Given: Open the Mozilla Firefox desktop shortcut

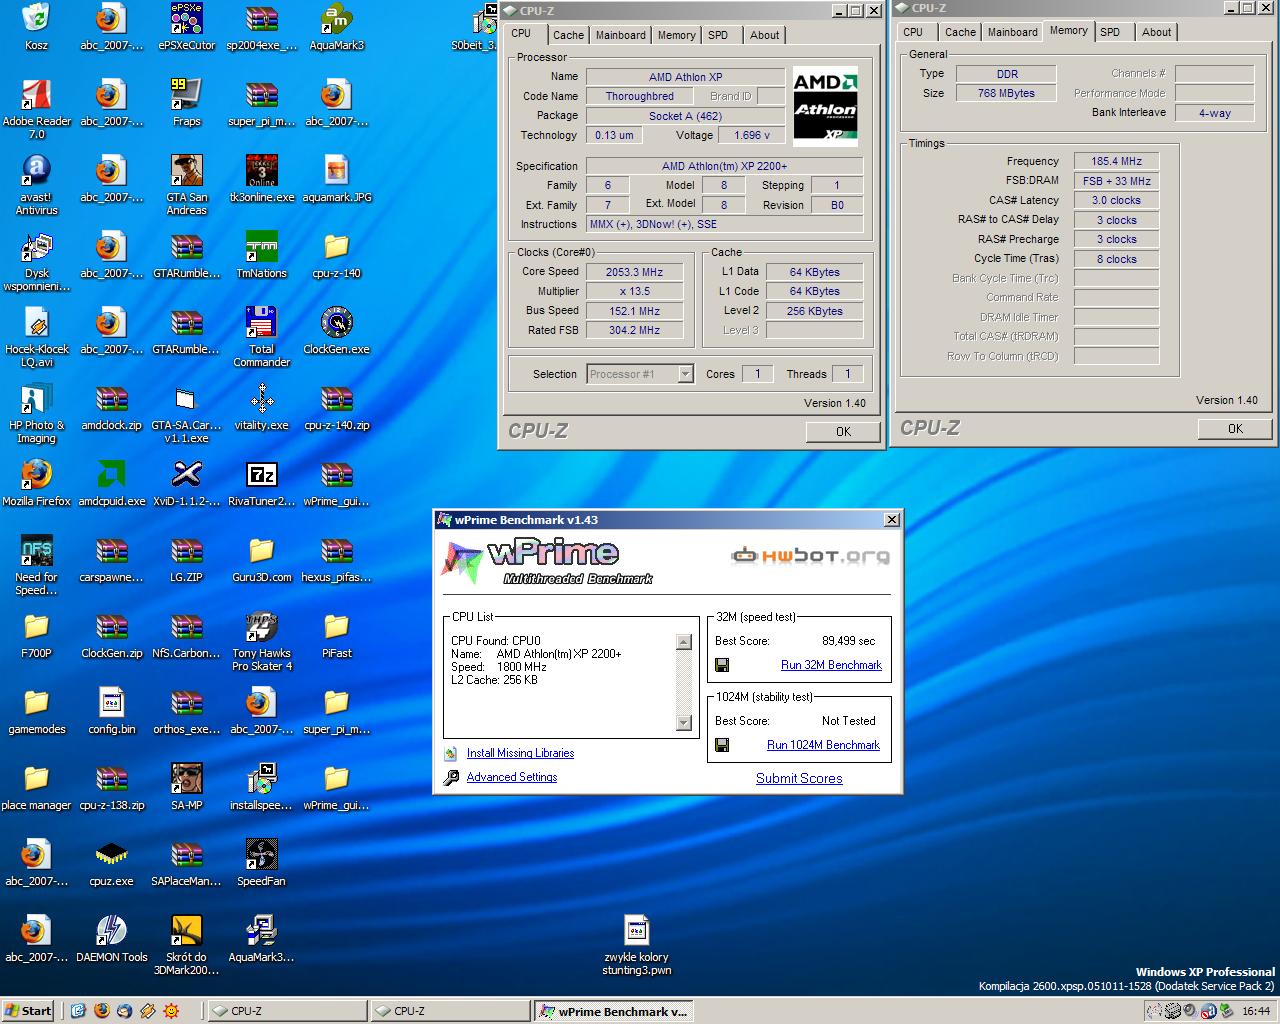Looking at the screenshot, I should [36, 483].
